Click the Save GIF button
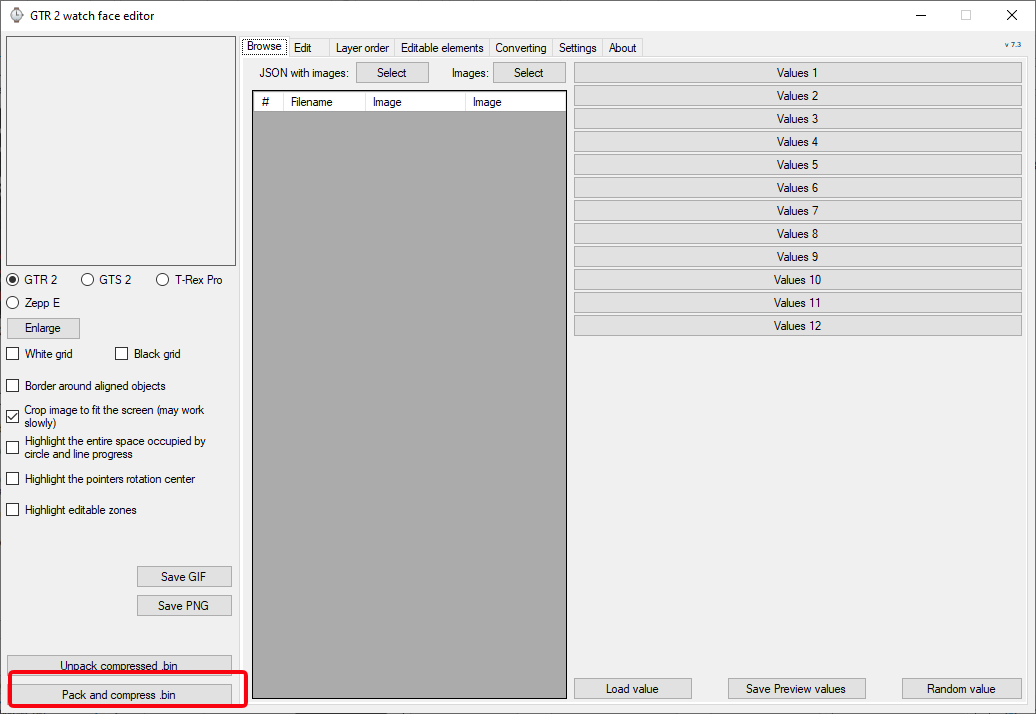 184,577
